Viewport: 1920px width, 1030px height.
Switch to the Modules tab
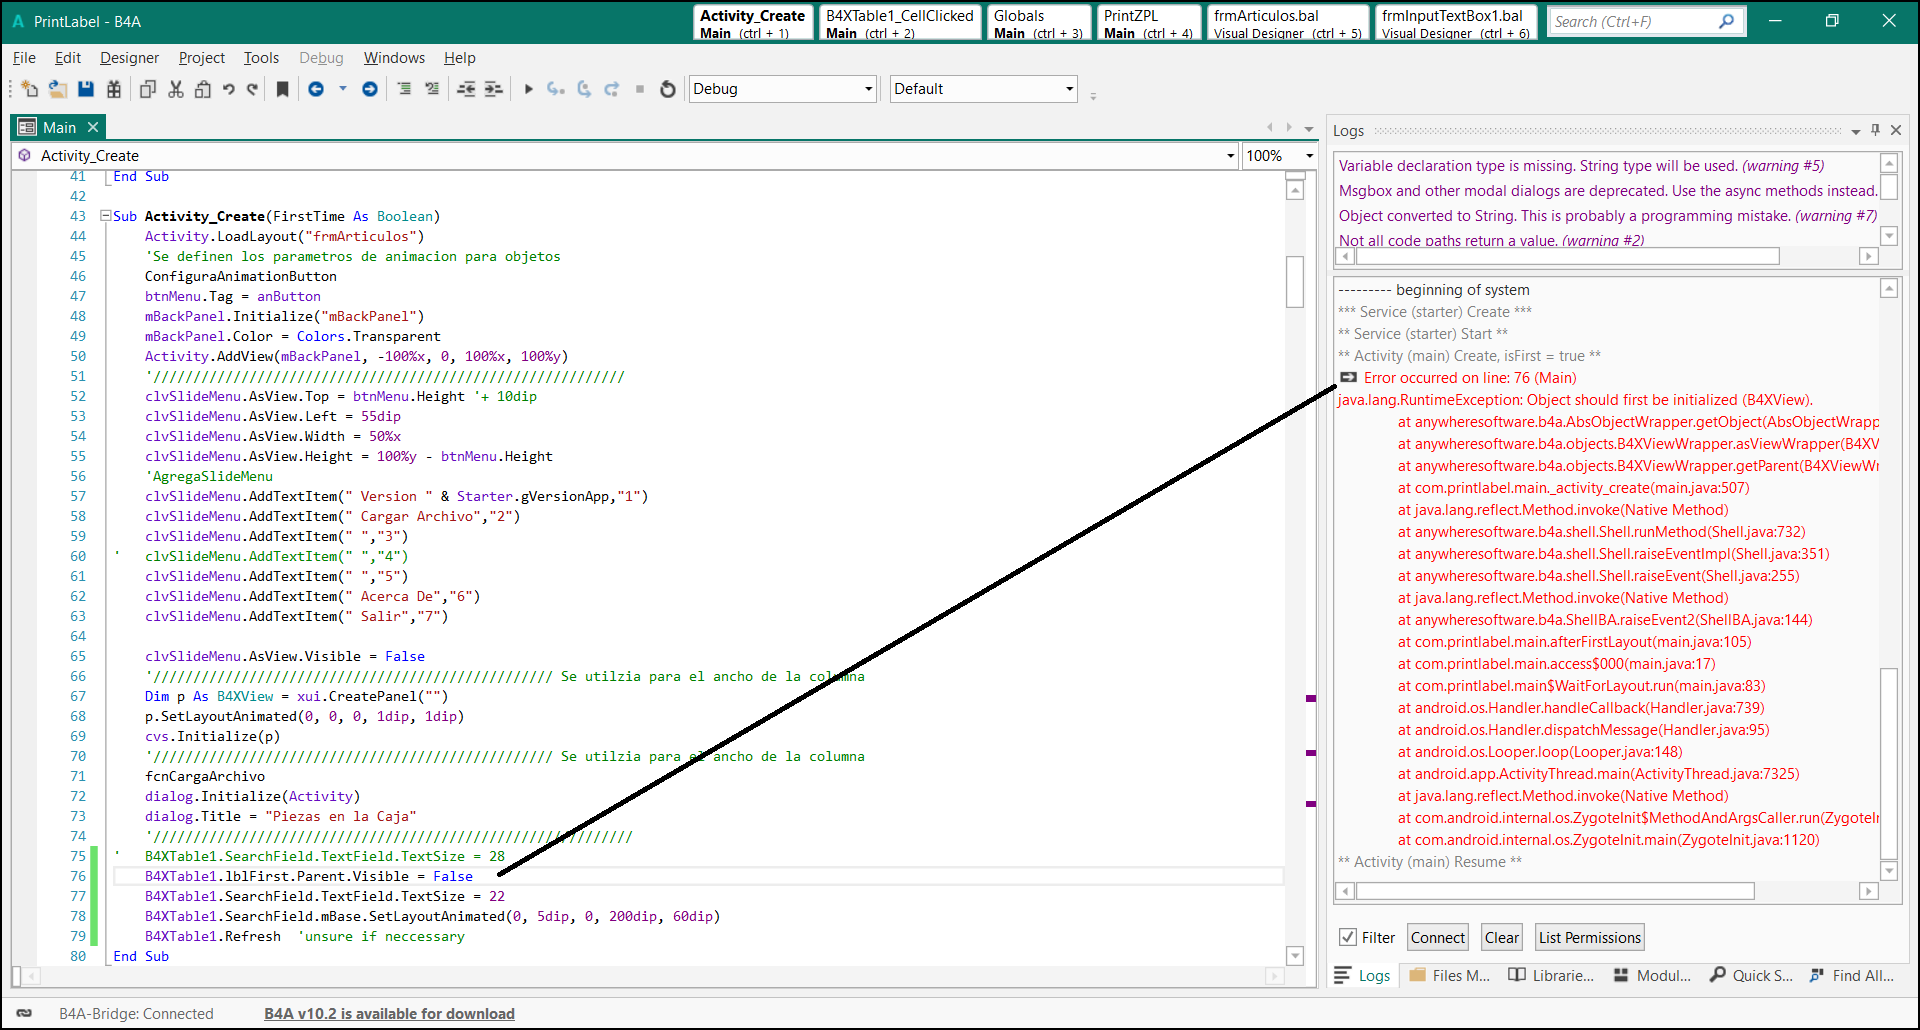[x=1652, y=975]
